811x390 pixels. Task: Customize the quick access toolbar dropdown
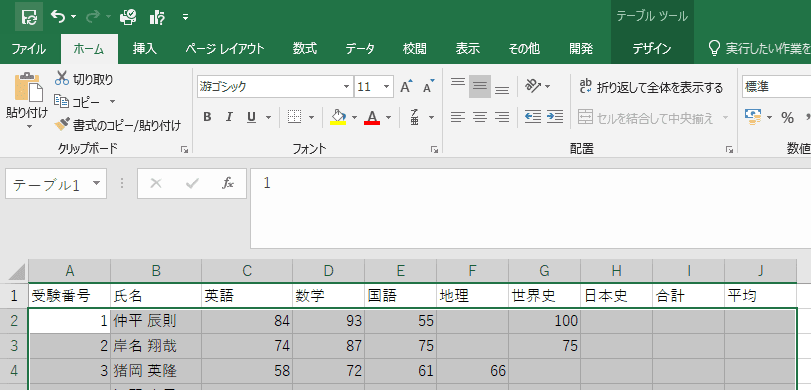(x=186, y=18)
